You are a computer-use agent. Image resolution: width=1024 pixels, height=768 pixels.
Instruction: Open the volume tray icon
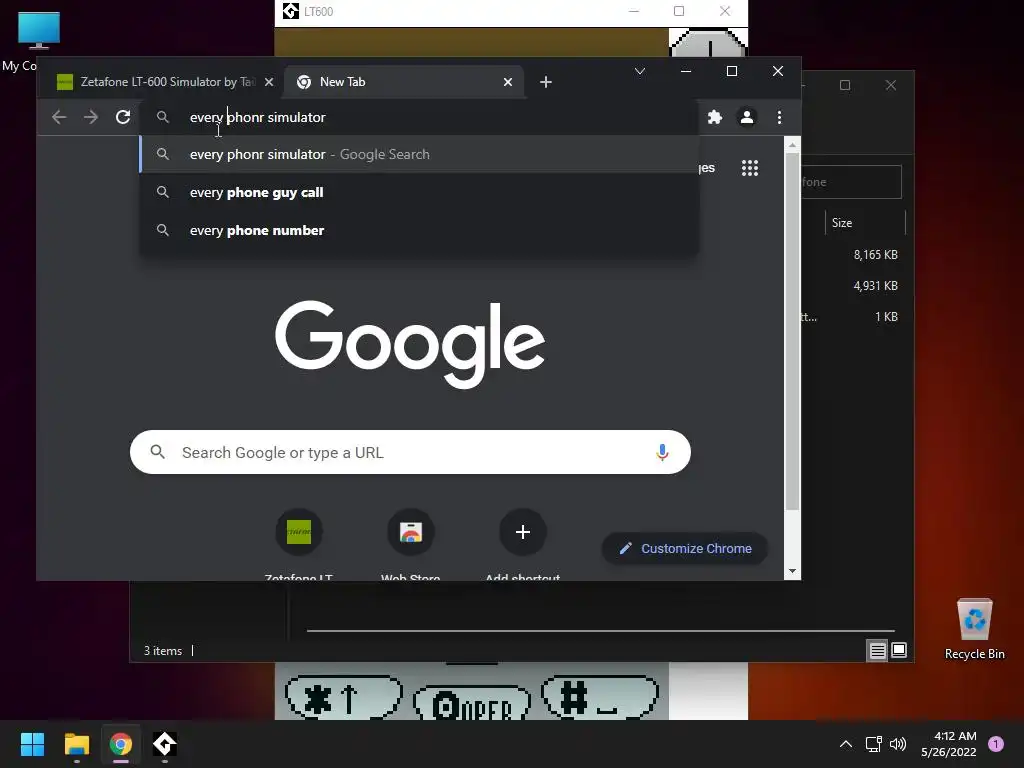click(898, 744)
